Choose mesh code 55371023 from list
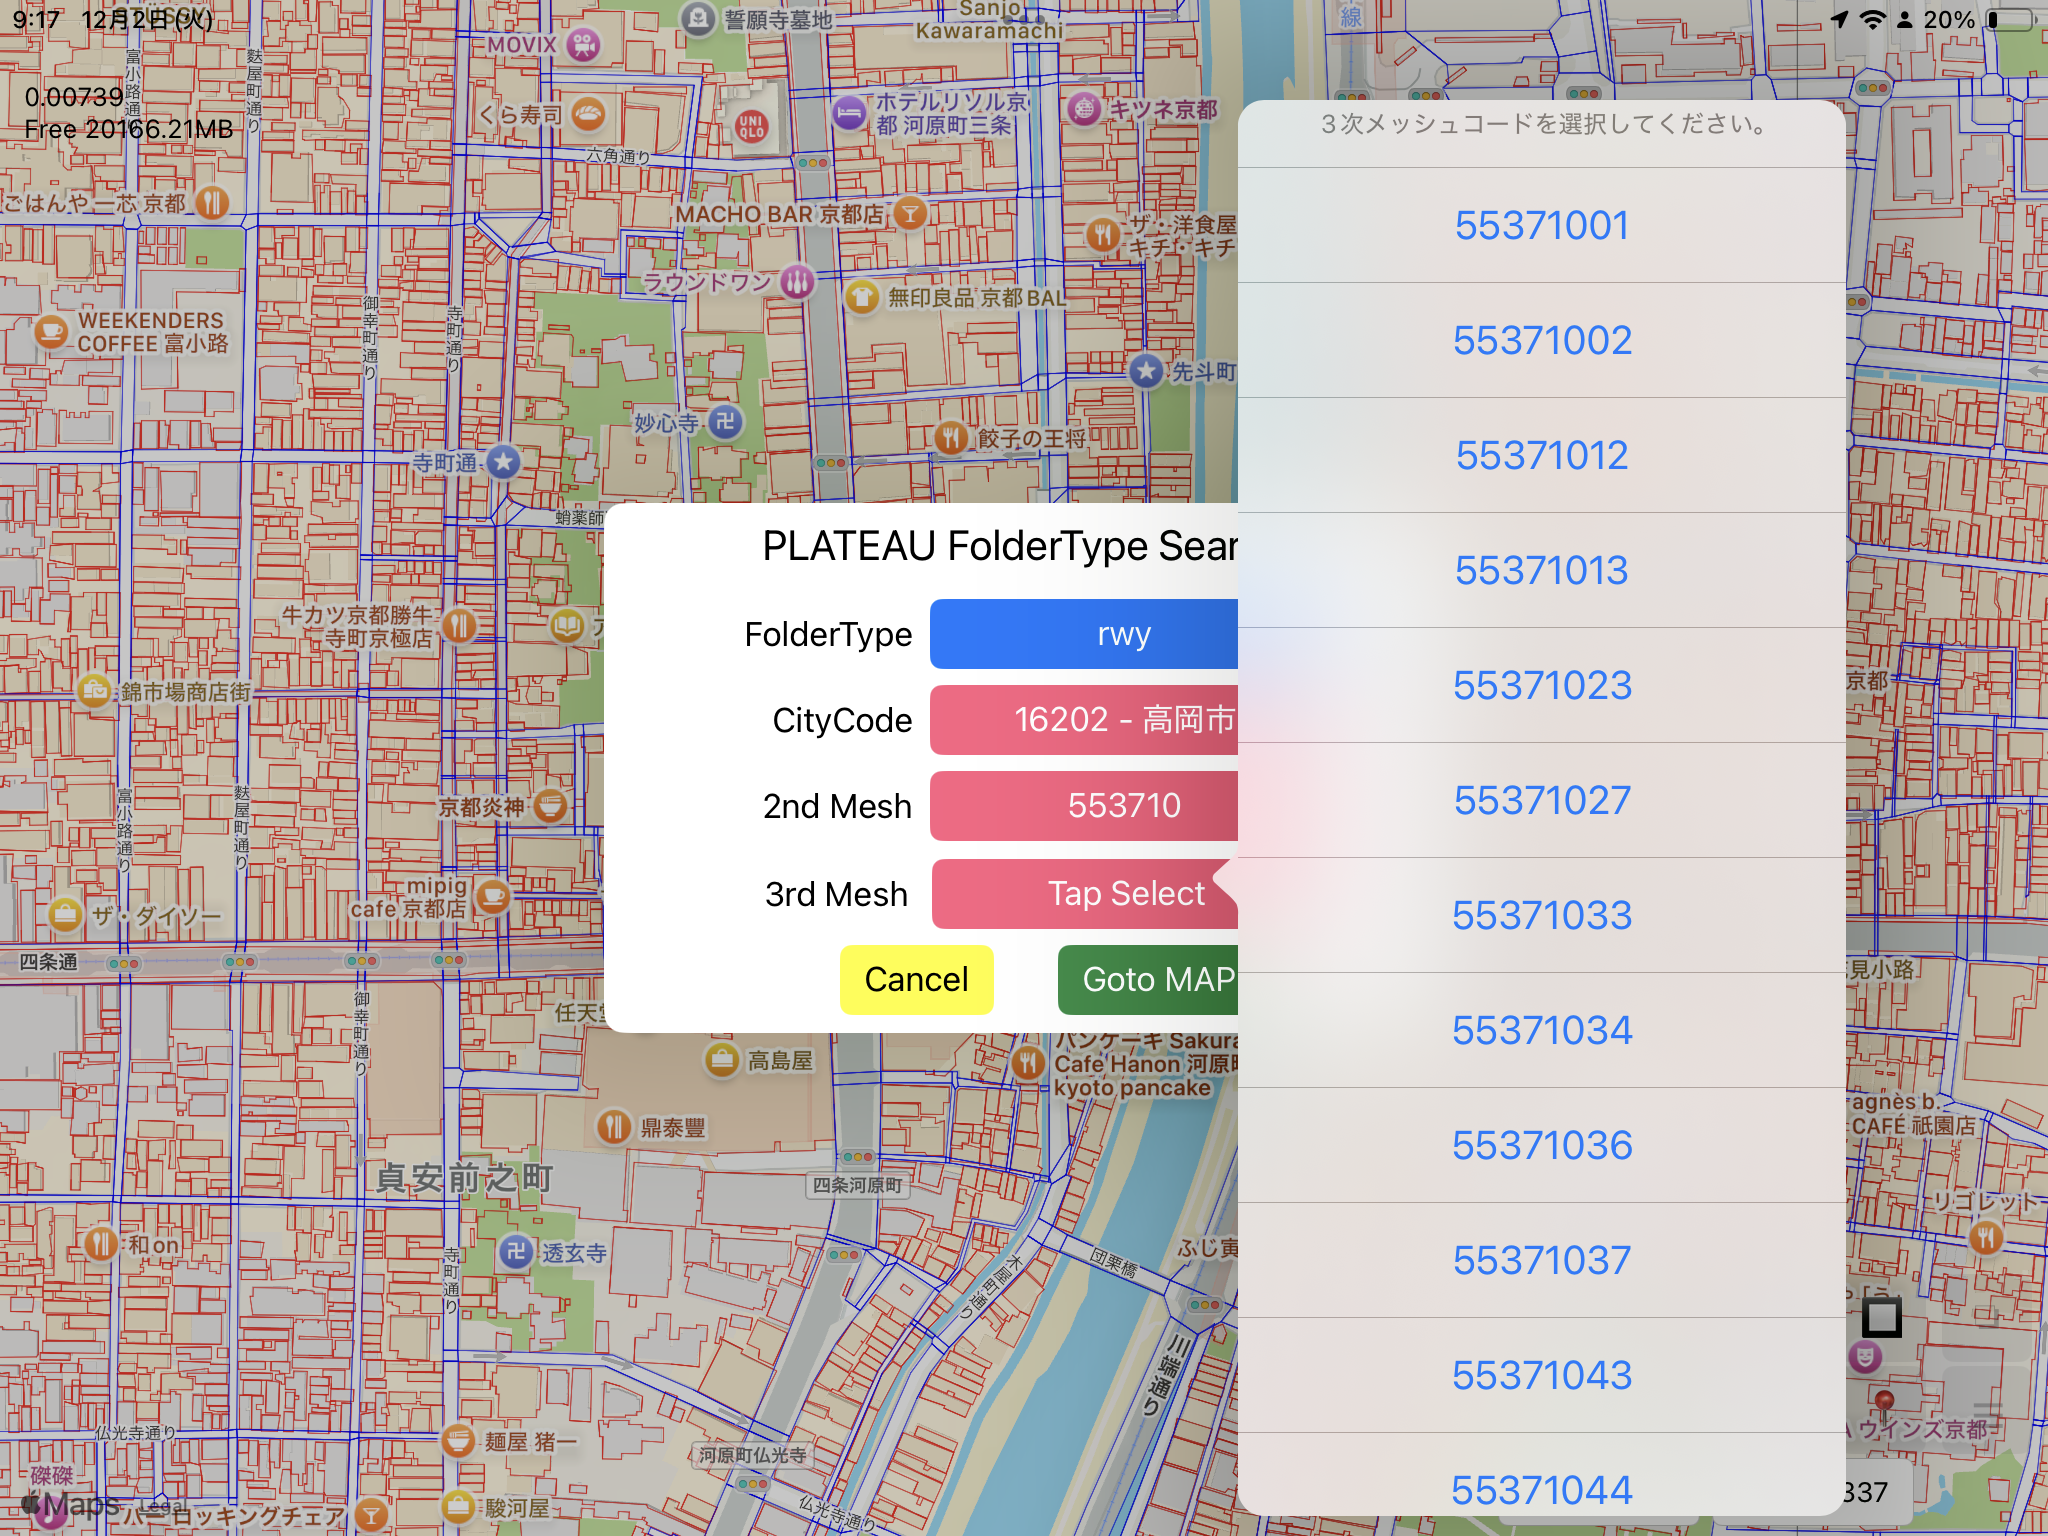The height and width of the screenshot is (1536, 2048). pyautogui.click(x=1541, y=686)
